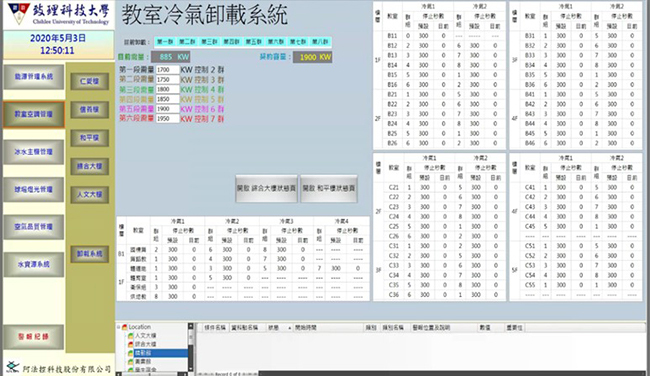The width and height of the screenshot is (650, 376).
Task: Click the Location root folder icon
Action: tap(124, 327)
